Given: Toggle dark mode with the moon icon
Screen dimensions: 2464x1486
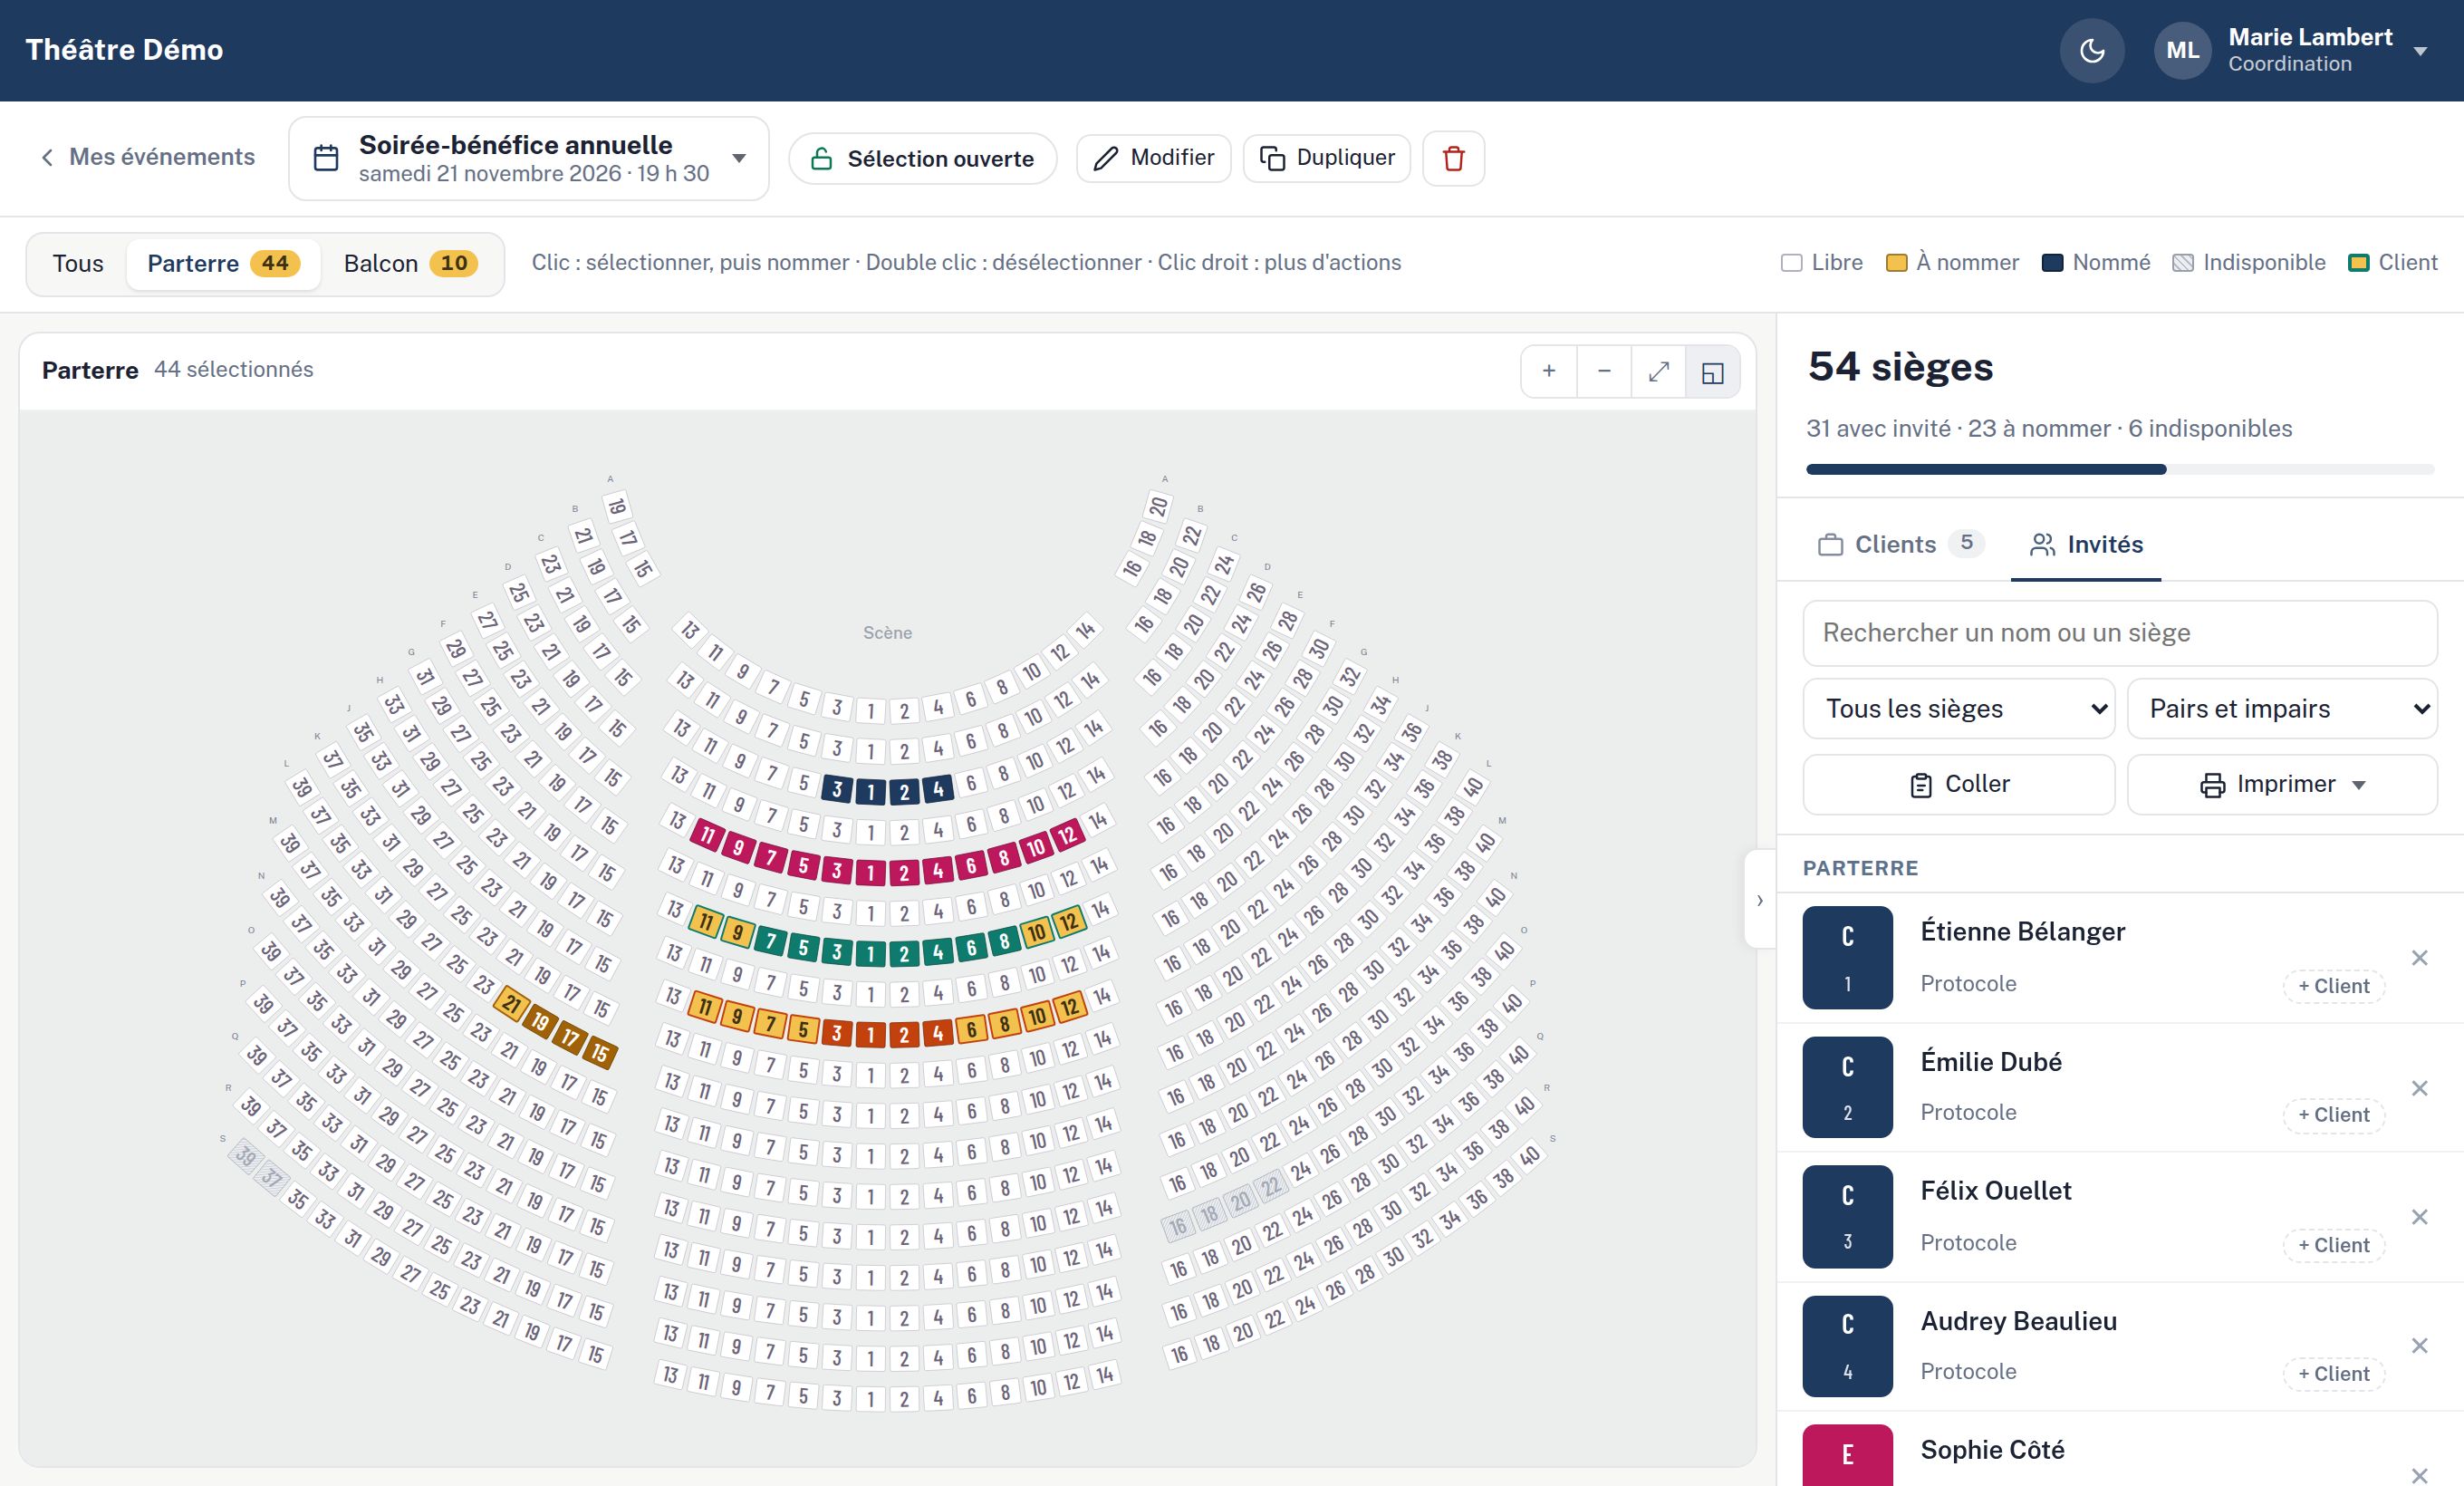Looking at the screenshot, I should click(2092, 51).
